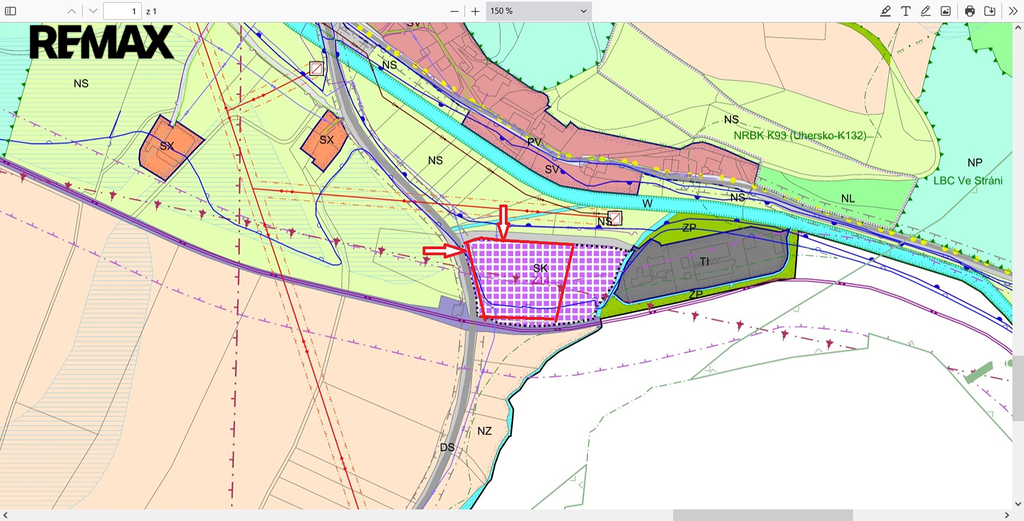Click the LBC Ve Strani label
The width and height of the screenshot is (1024, 521).
[x=967, y=180]
